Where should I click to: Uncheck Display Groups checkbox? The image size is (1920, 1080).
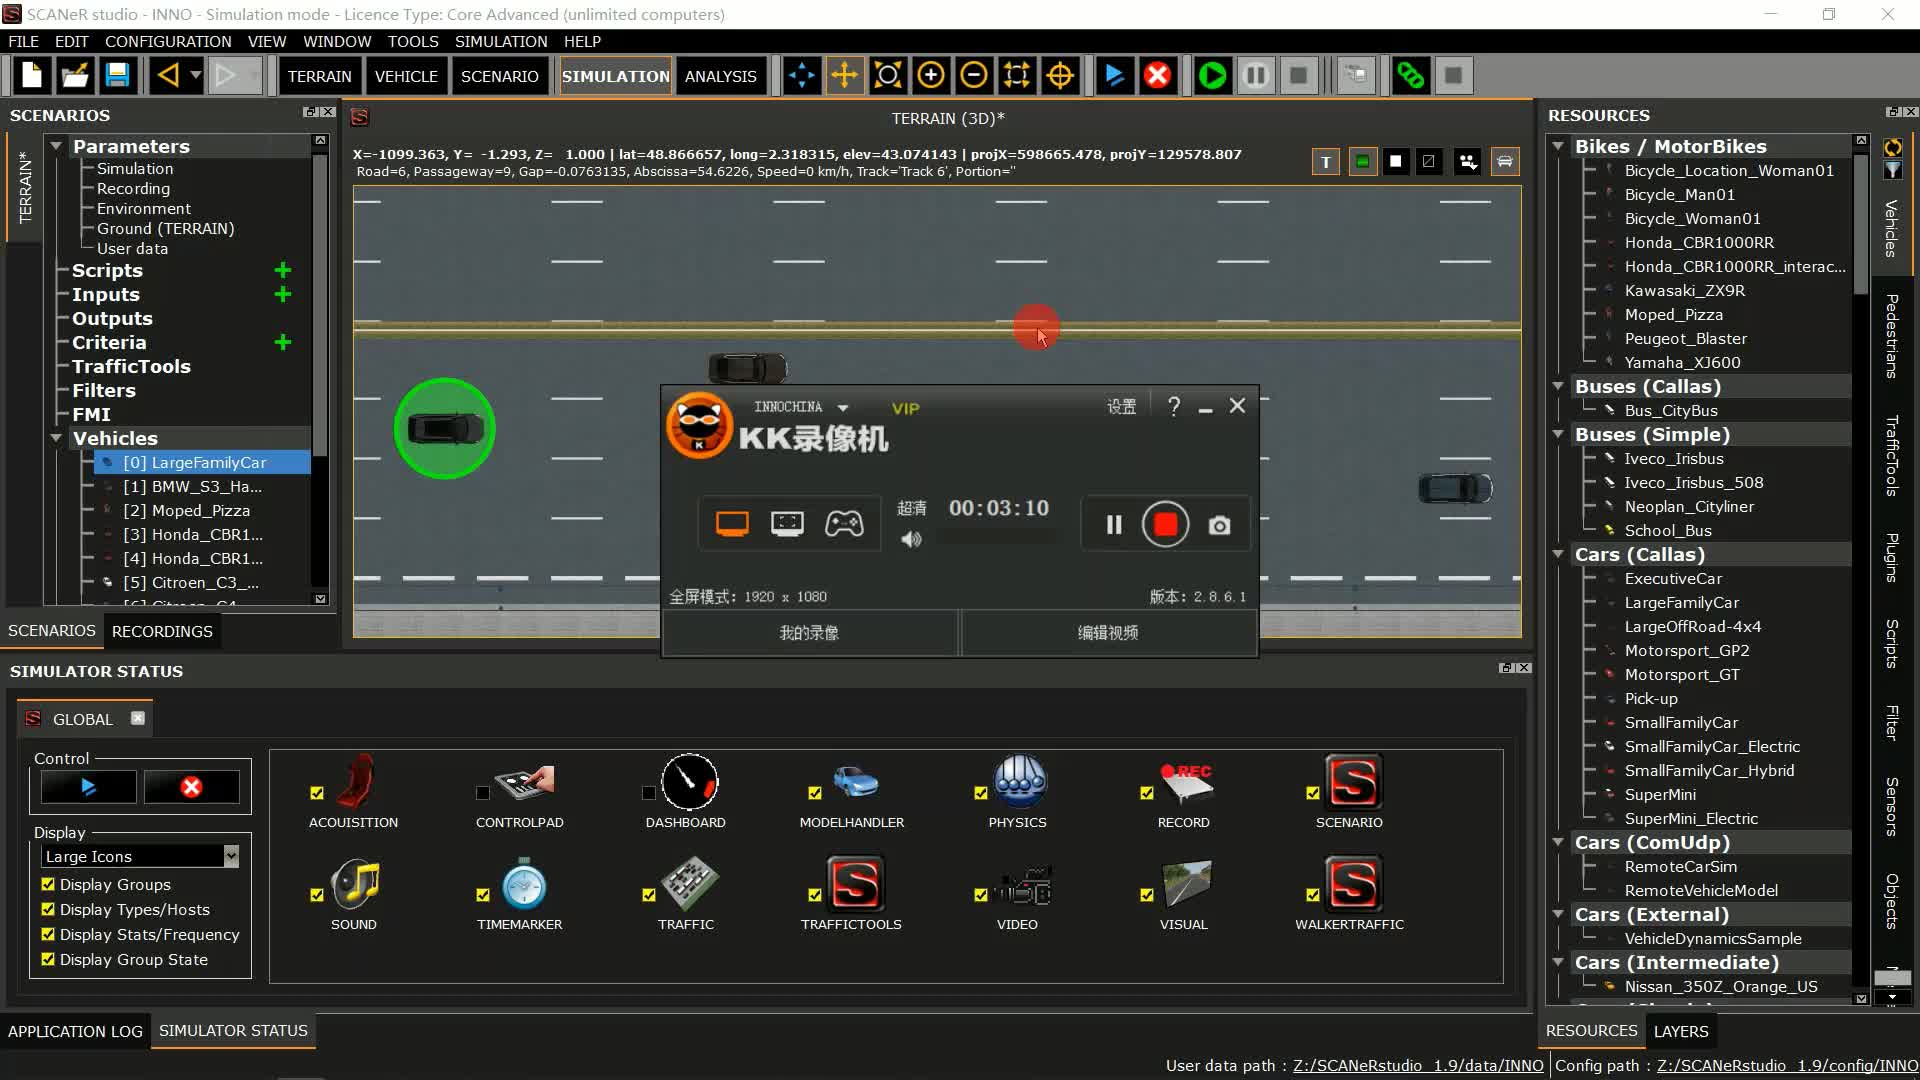click(x=48, y=884)
